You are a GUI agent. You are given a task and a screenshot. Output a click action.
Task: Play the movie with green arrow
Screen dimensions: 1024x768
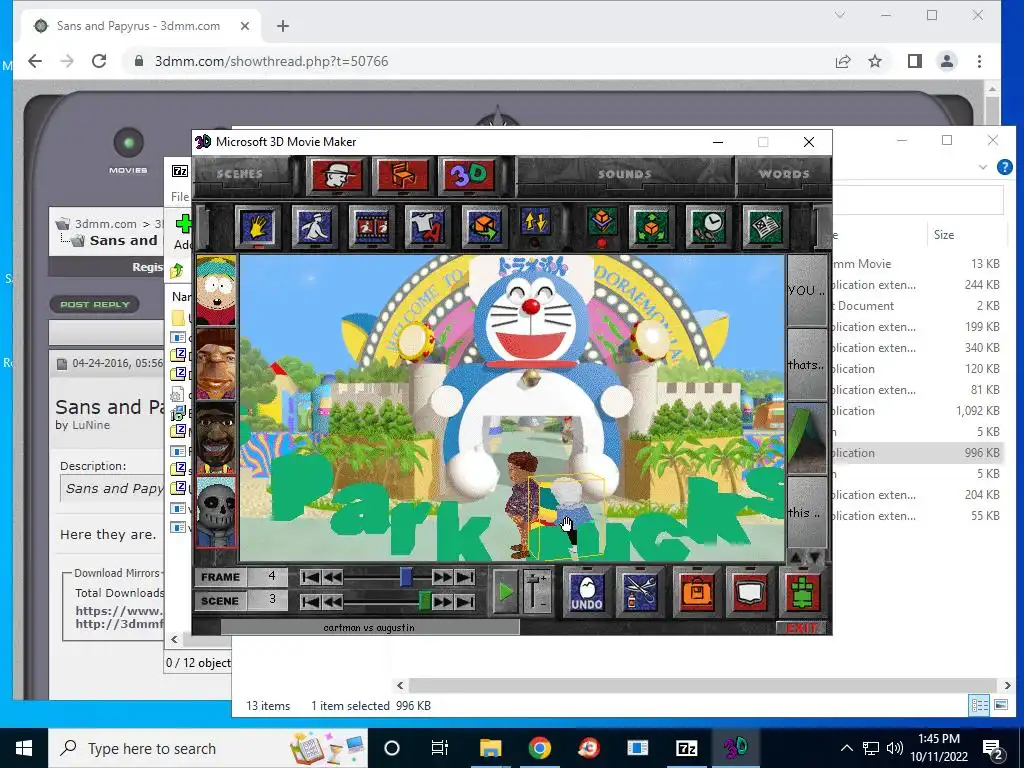(505, 592)
